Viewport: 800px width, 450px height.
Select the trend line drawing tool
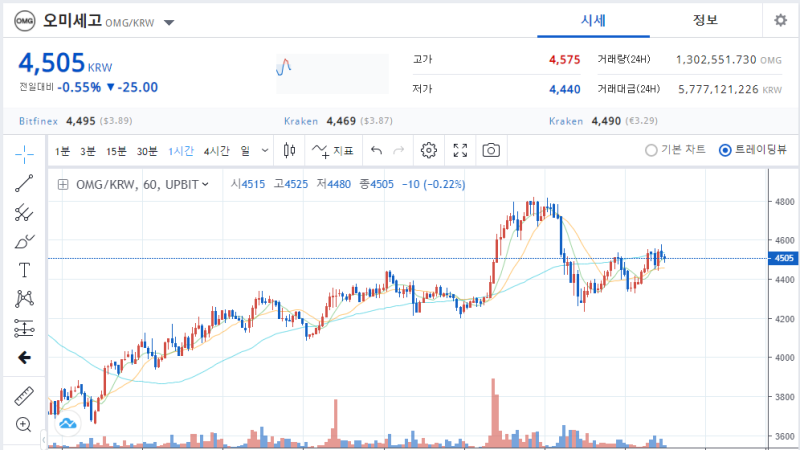24,183
